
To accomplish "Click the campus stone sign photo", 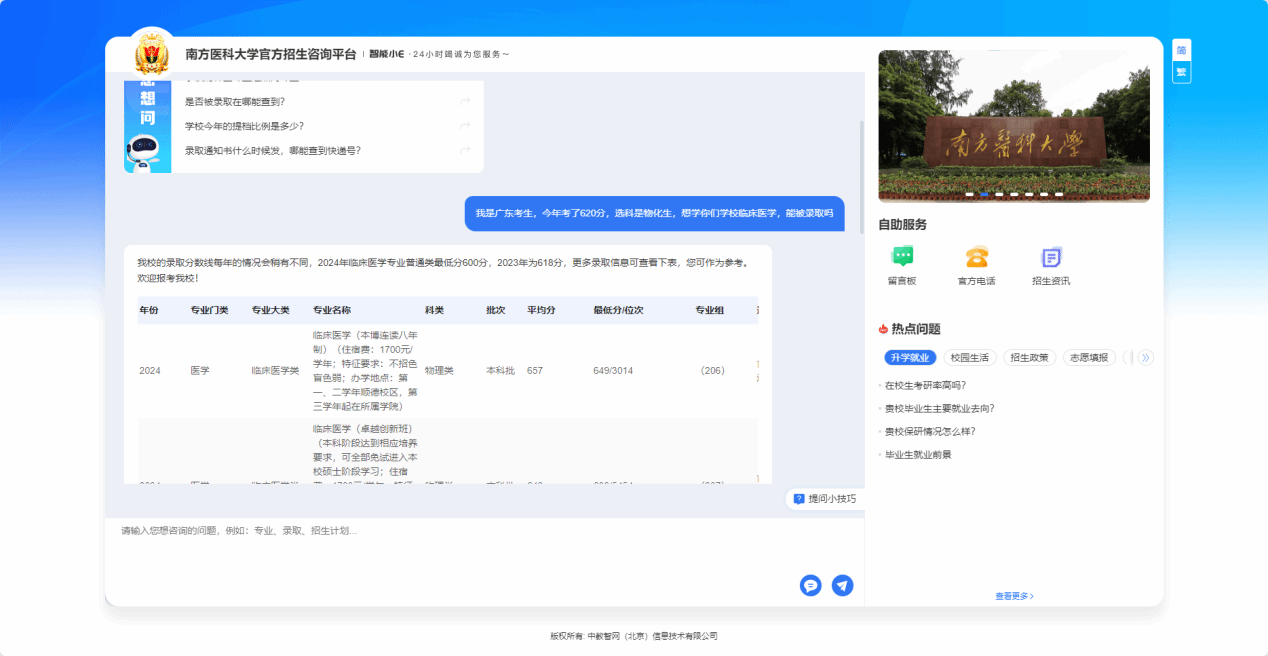I will 1014,125.
